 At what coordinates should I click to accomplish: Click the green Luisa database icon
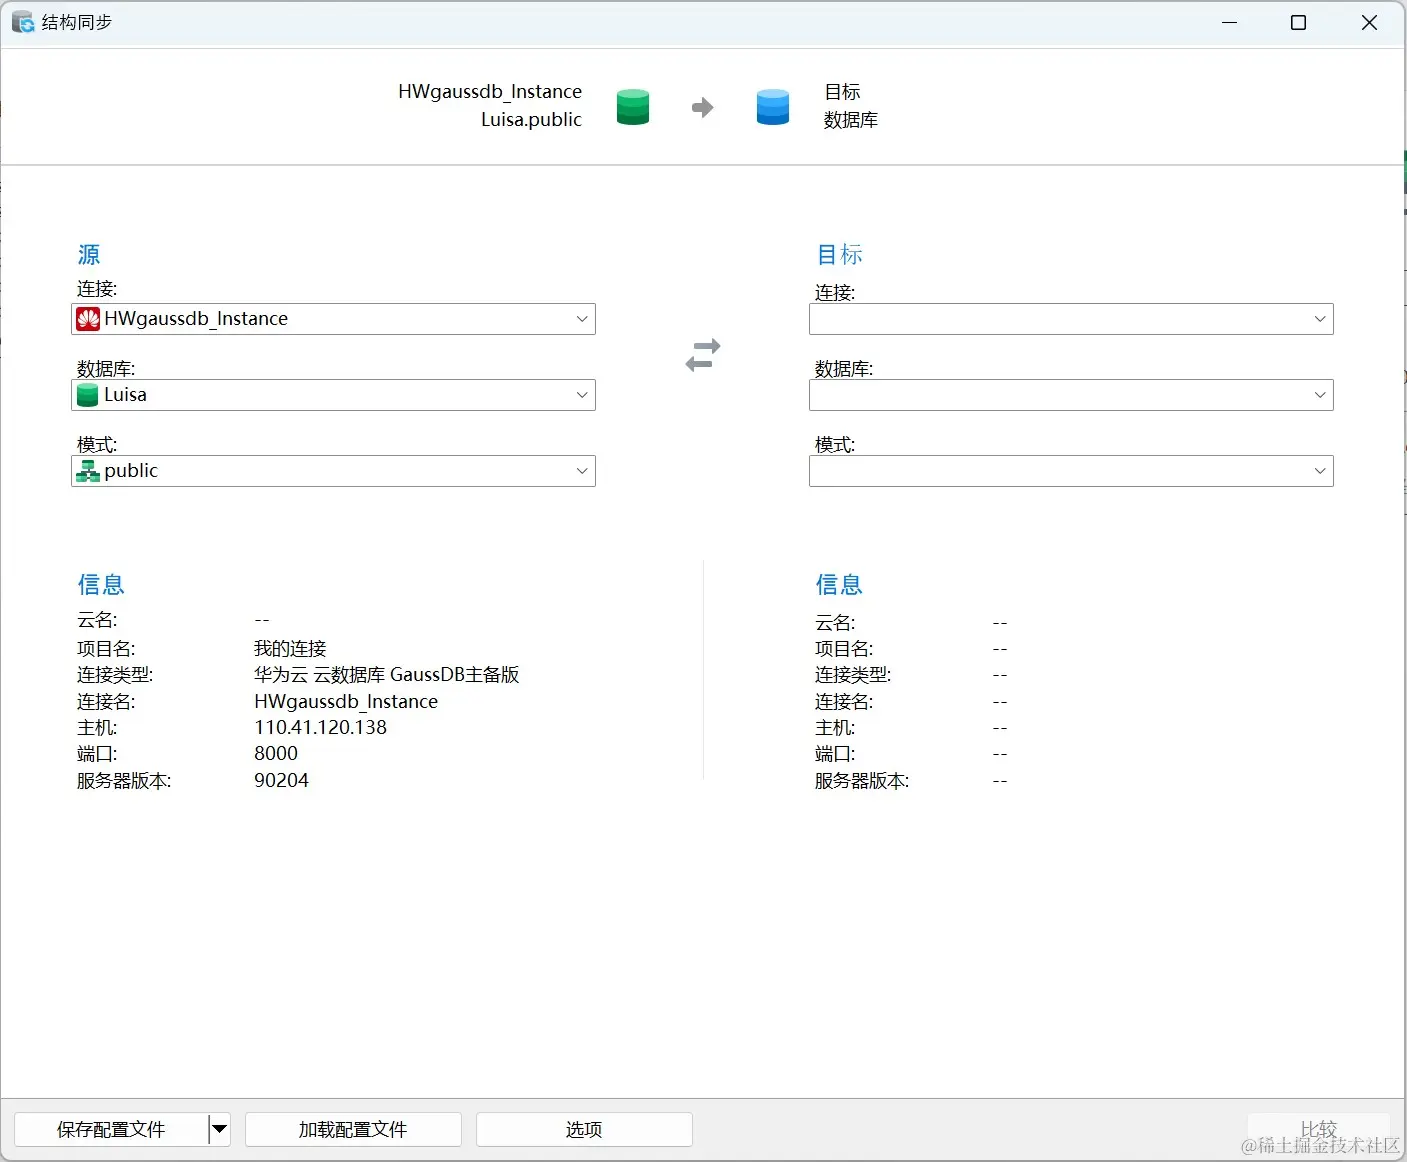pos(88,395)
